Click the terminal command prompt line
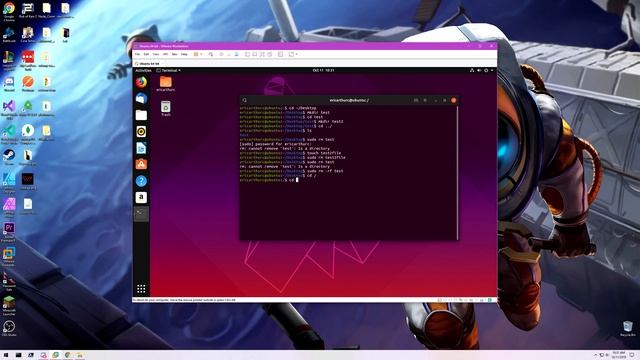 click(269, 180)
